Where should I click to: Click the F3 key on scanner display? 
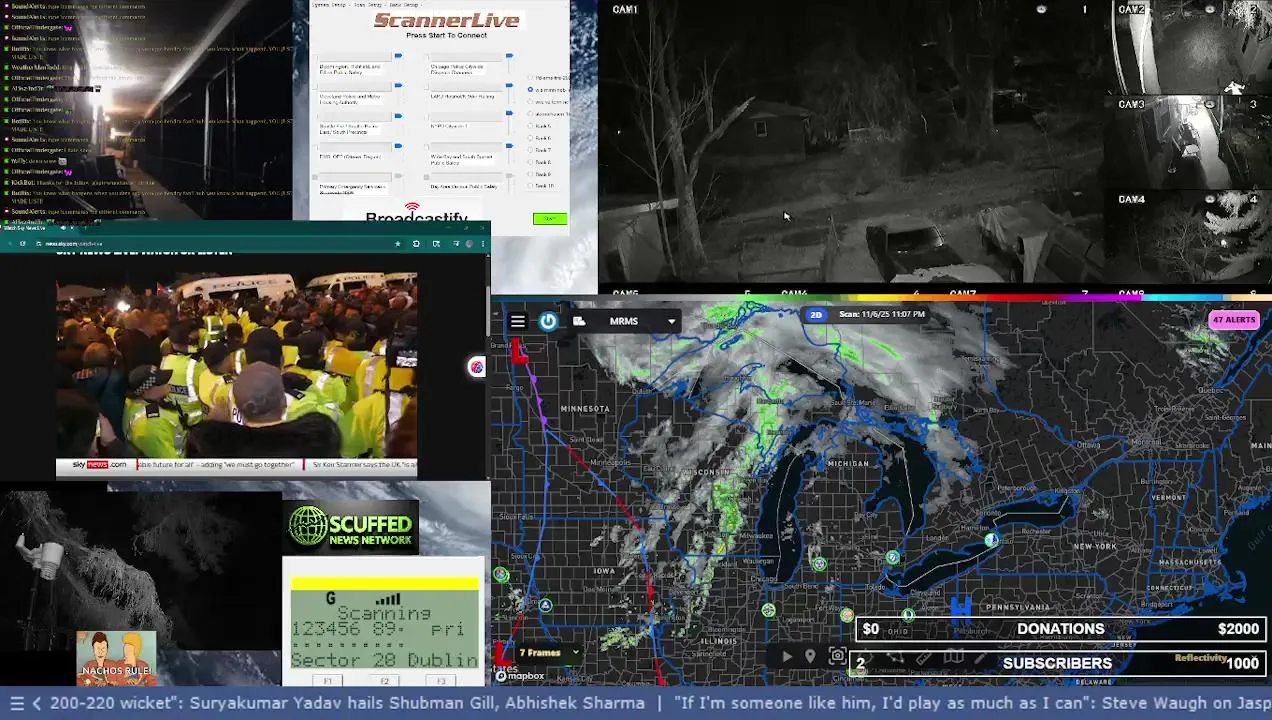[x=440, y=681]
